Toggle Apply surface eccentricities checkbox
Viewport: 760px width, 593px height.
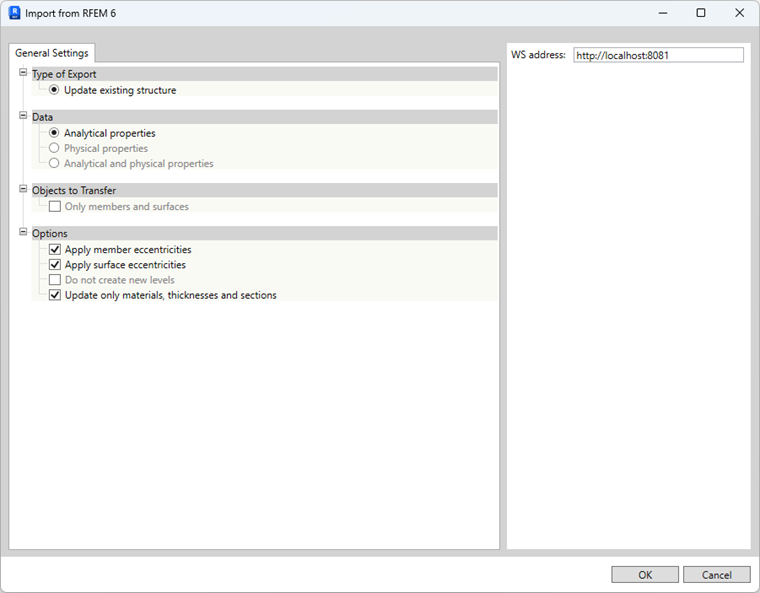pos(55,265)
